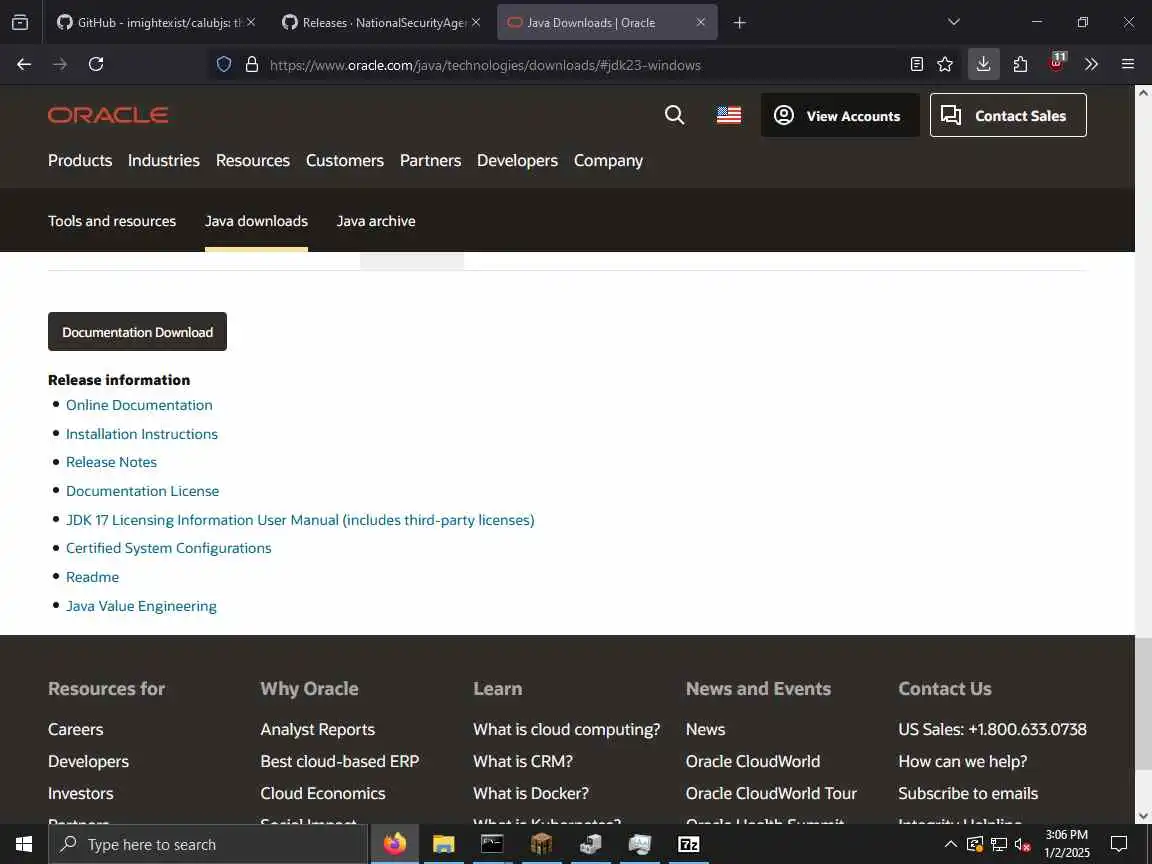Open the Readme link
Image resolution: width=1152 pixels, height=864 pixels.
click(x=93, y=577)
